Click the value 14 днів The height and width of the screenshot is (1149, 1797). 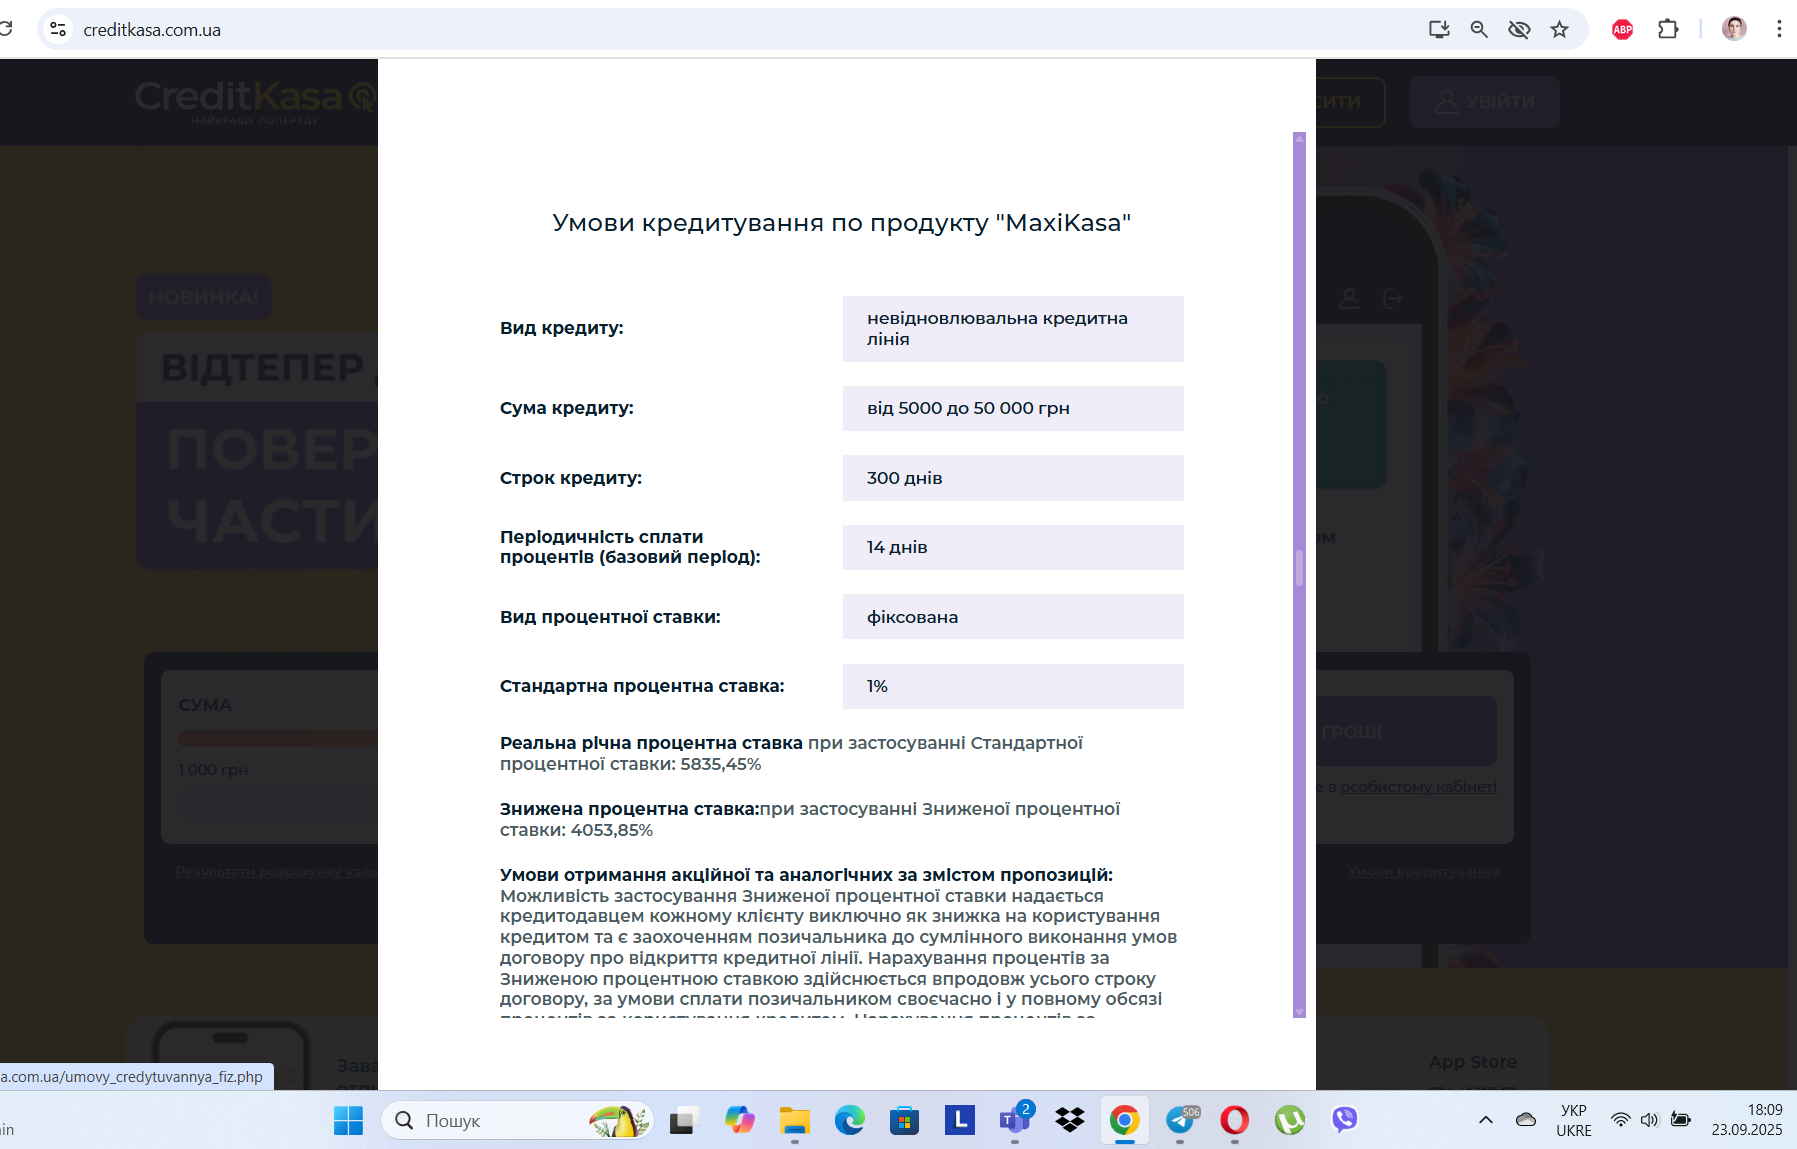[x=1013, y=547]
